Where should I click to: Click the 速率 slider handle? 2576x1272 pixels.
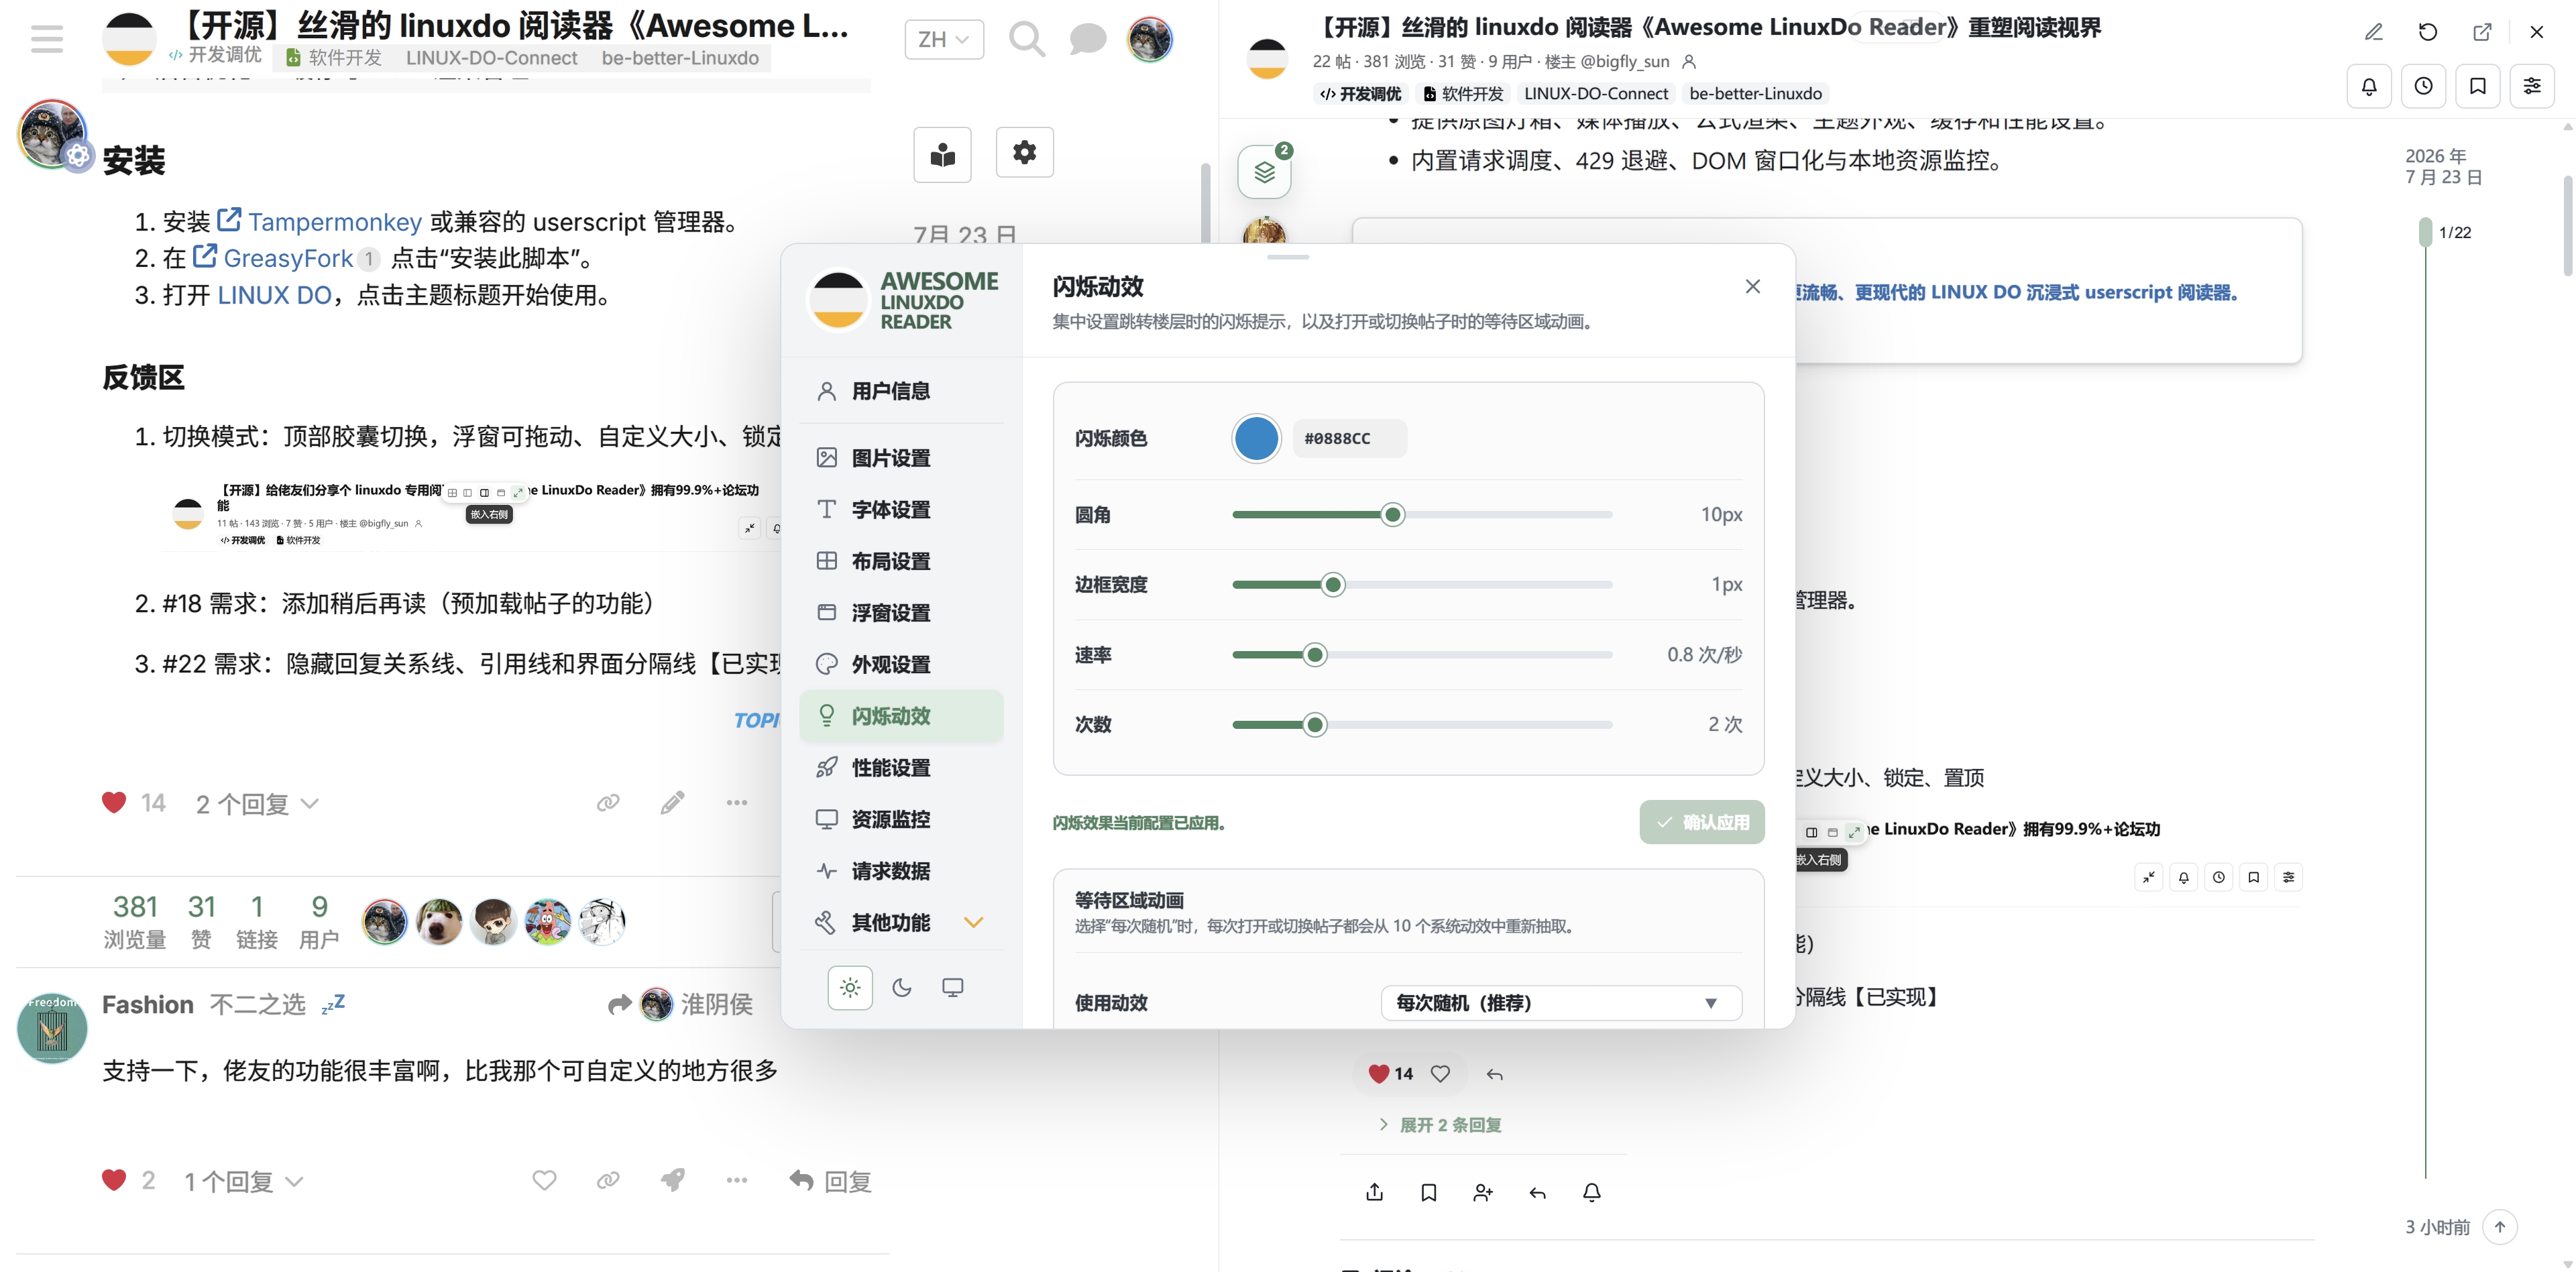(x=1315, y=654)
